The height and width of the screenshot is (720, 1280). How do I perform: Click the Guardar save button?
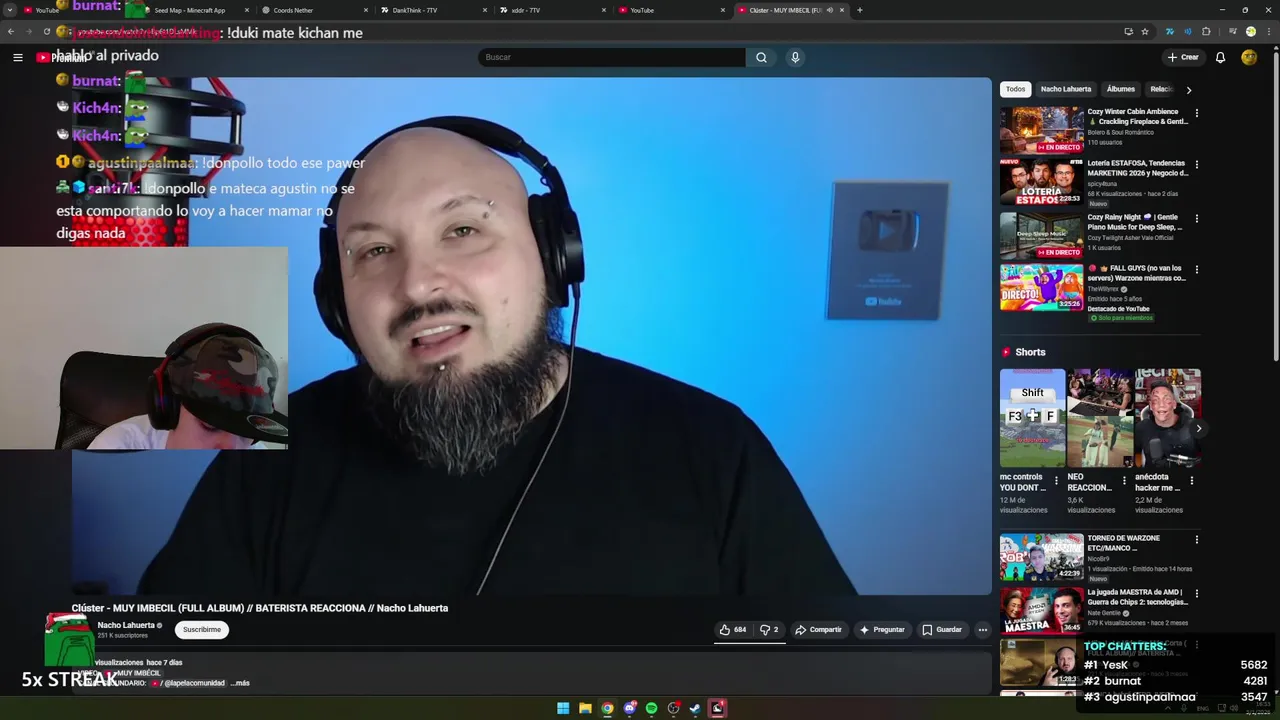tap(942, 630)
